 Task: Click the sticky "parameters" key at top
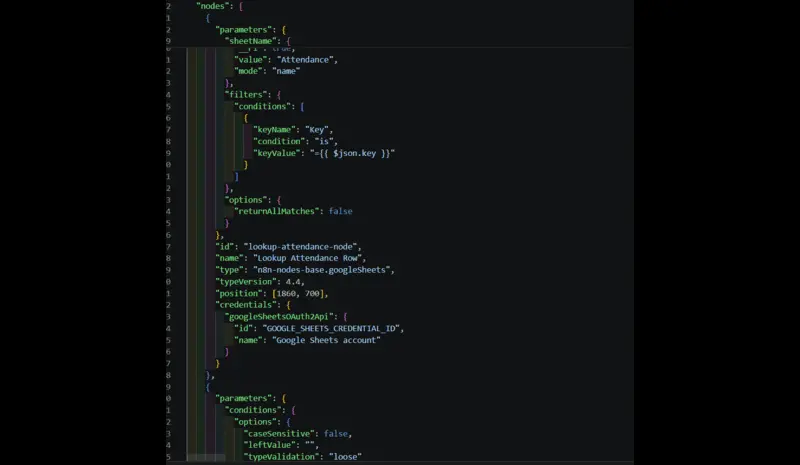243,30
